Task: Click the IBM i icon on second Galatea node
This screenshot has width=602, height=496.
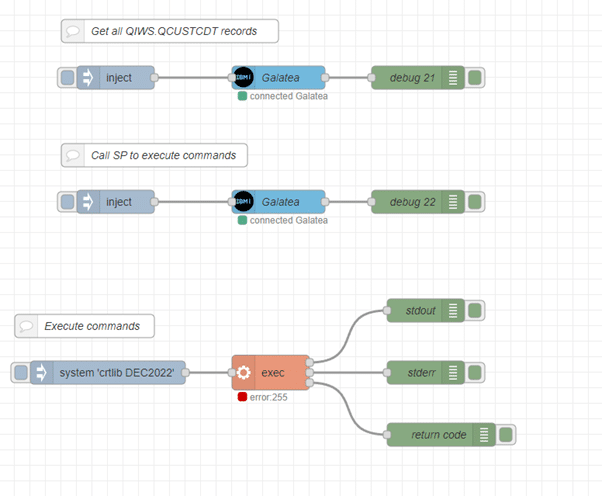Action: click(x=243, y=201)
